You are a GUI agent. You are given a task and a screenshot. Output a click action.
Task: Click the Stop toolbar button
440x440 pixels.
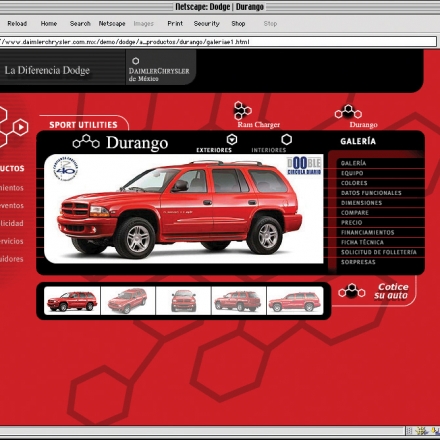270,24
